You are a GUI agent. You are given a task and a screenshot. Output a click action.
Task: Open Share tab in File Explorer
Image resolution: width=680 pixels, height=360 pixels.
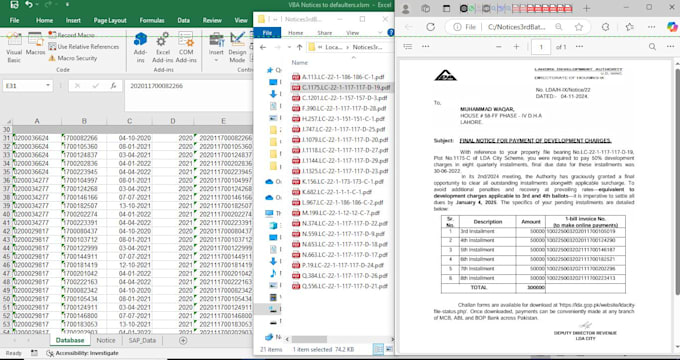point(324,33)
